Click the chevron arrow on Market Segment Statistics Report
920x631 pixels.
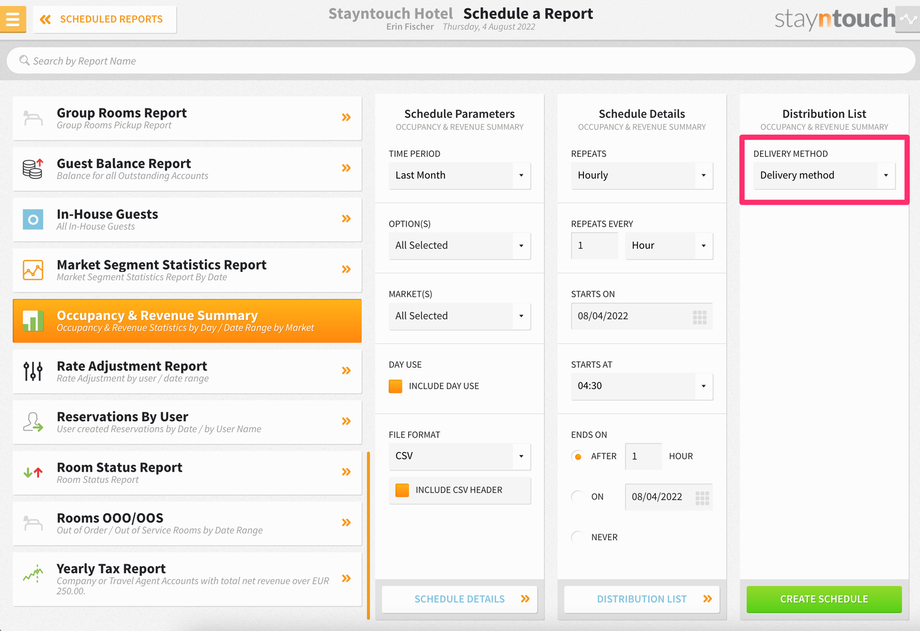pyautogui.click(x=346, y=269)
